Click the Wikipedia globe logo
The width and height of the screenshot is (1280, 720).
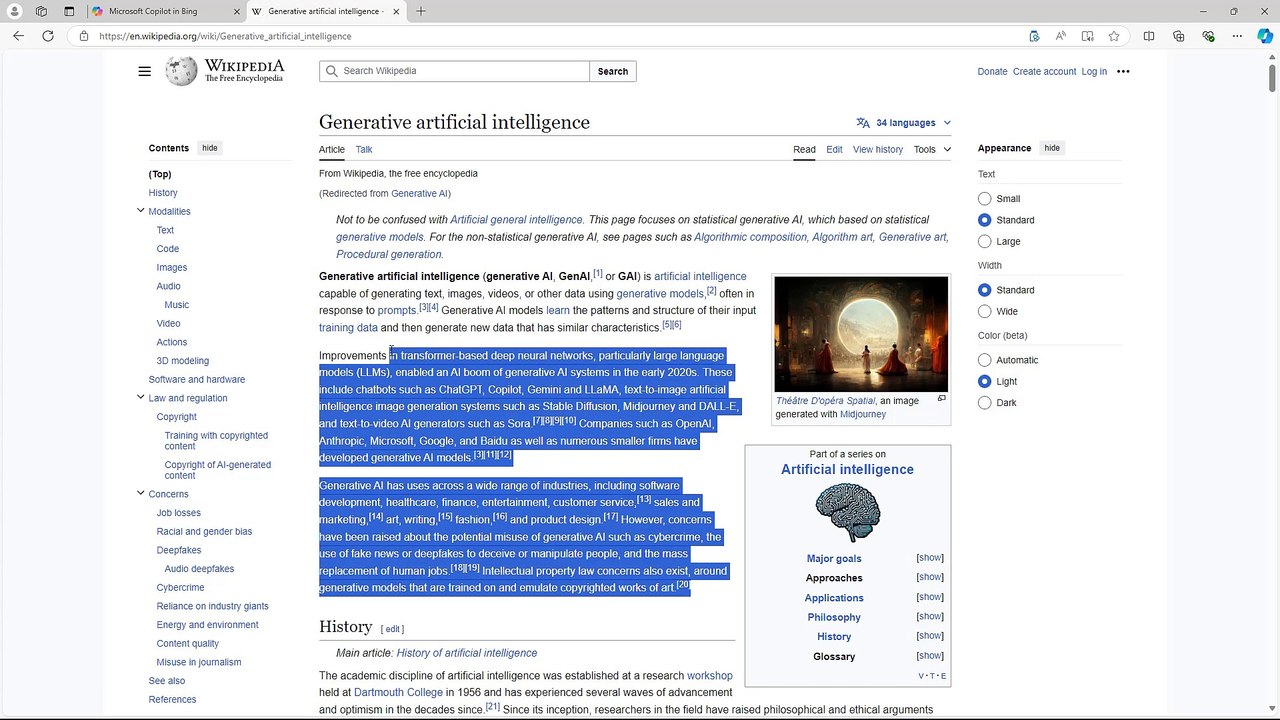click(x=181, y=71)
